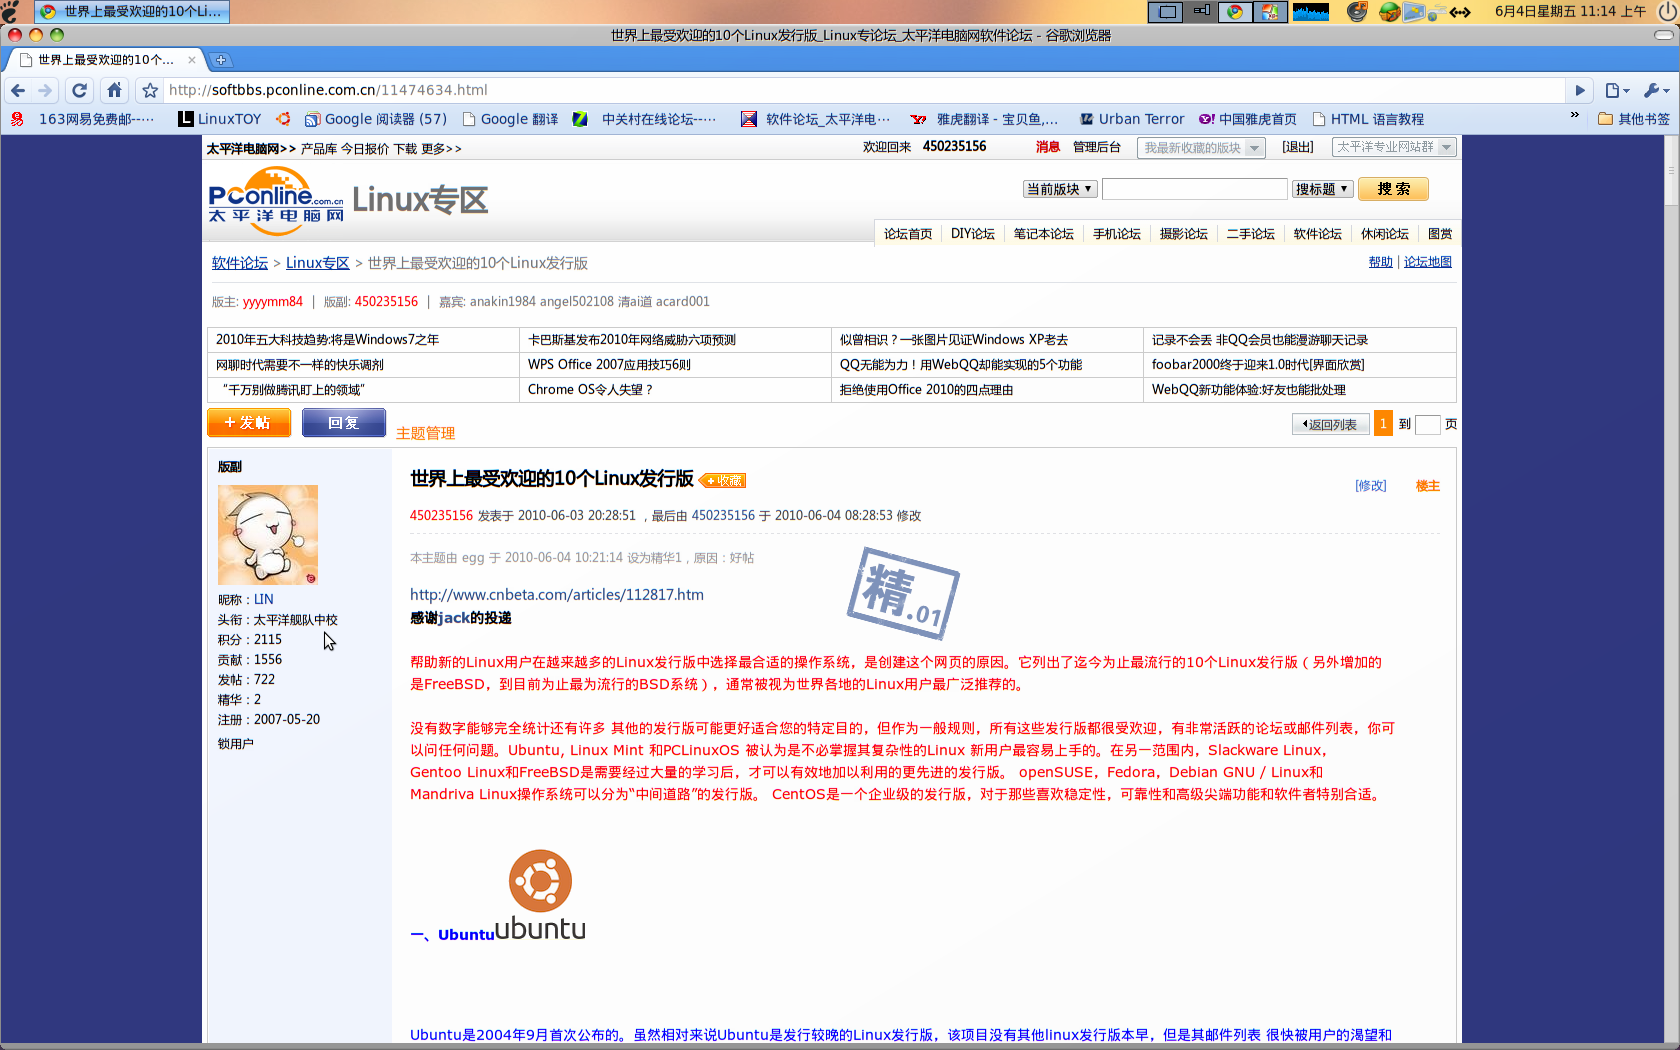Image resolution: width=1680 pixels, height=1050 pixels.
Task: Open the DIY论坛 nav tab
Action: tap(973, 233)
